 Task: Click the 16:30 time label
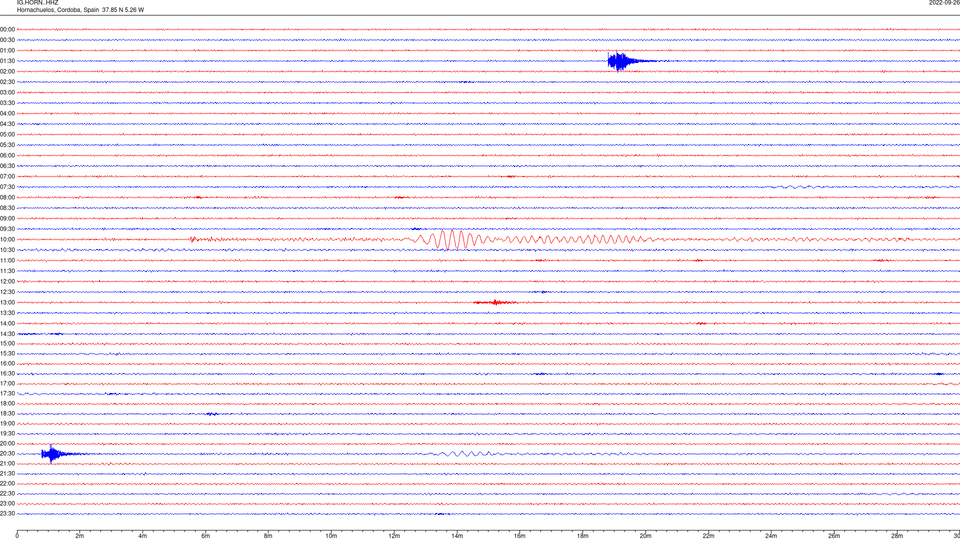[x=7, y=373]
